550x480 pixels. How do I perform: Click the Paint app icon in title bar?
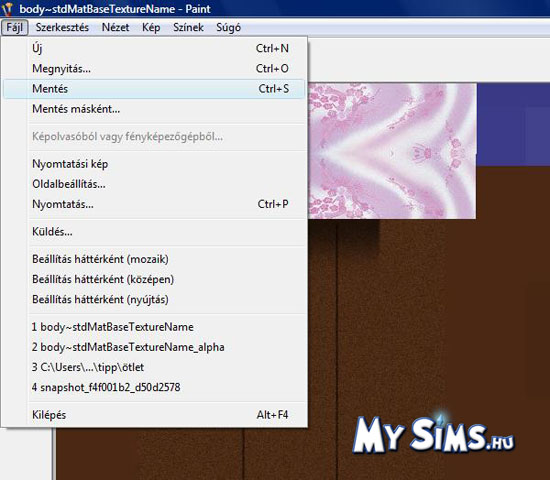pos(7,8)
